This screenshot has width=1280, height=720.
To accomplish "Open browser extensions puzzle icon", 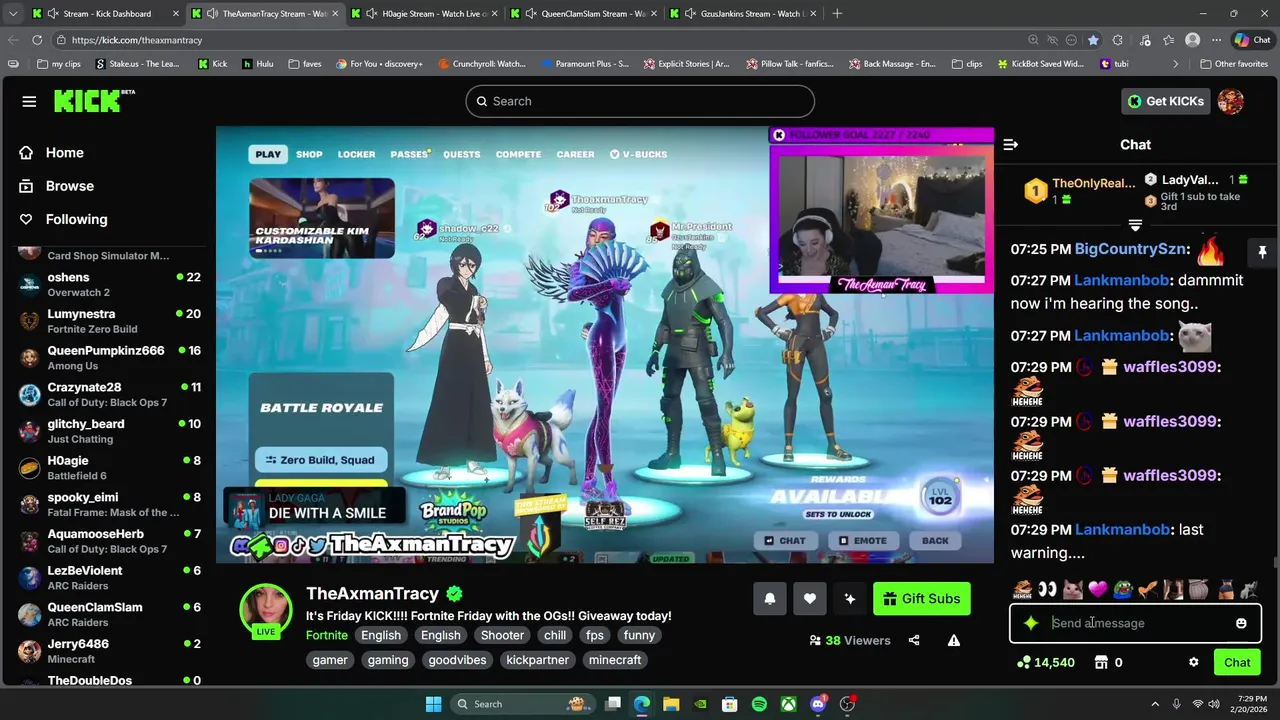I will click(1117, 40).
